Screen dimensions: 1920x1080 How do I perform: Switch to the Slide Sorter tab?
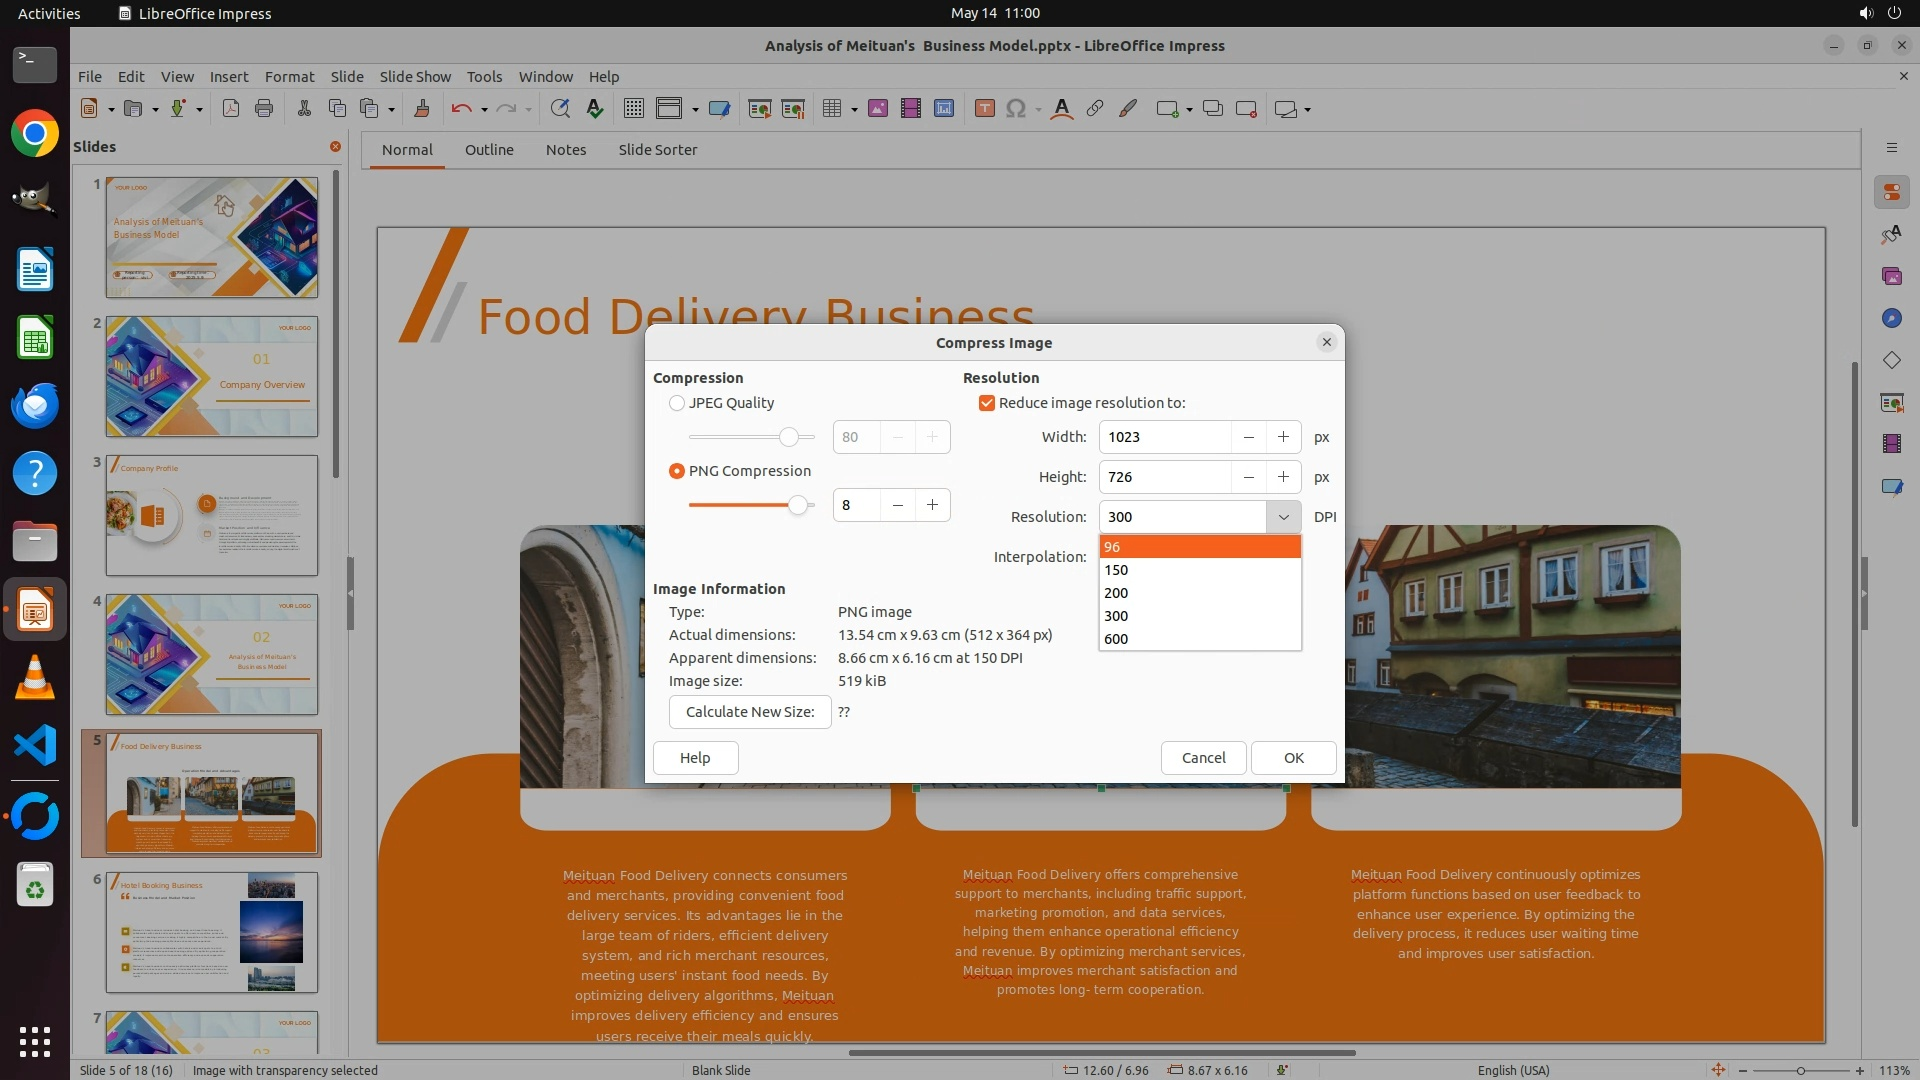point(657,150)
